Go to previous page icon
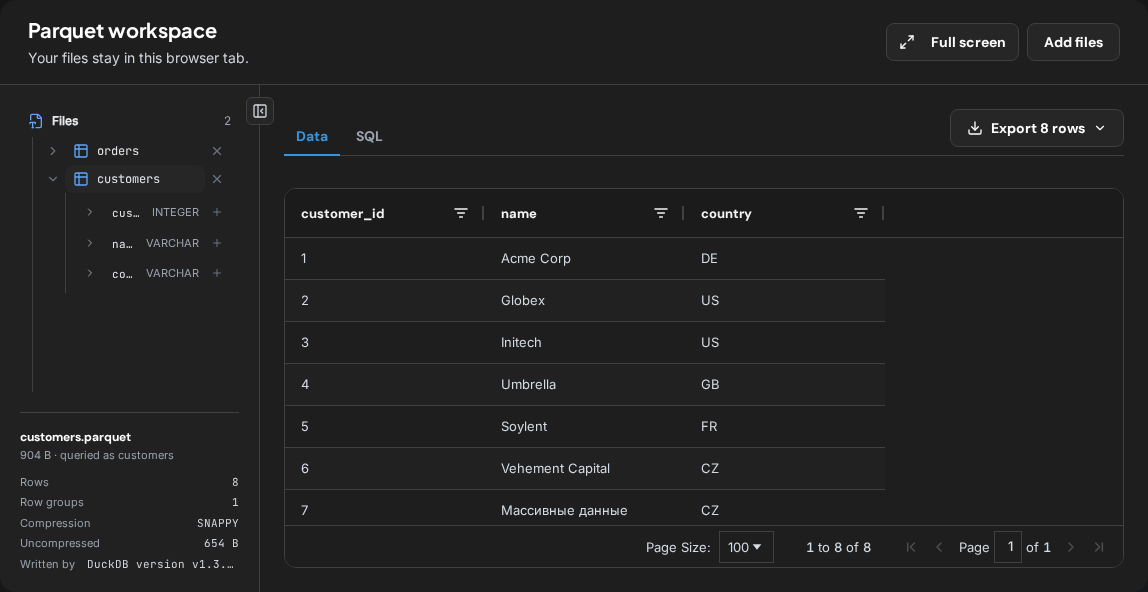Viewport: 1148px width, 592px height. tap(939, 547)
